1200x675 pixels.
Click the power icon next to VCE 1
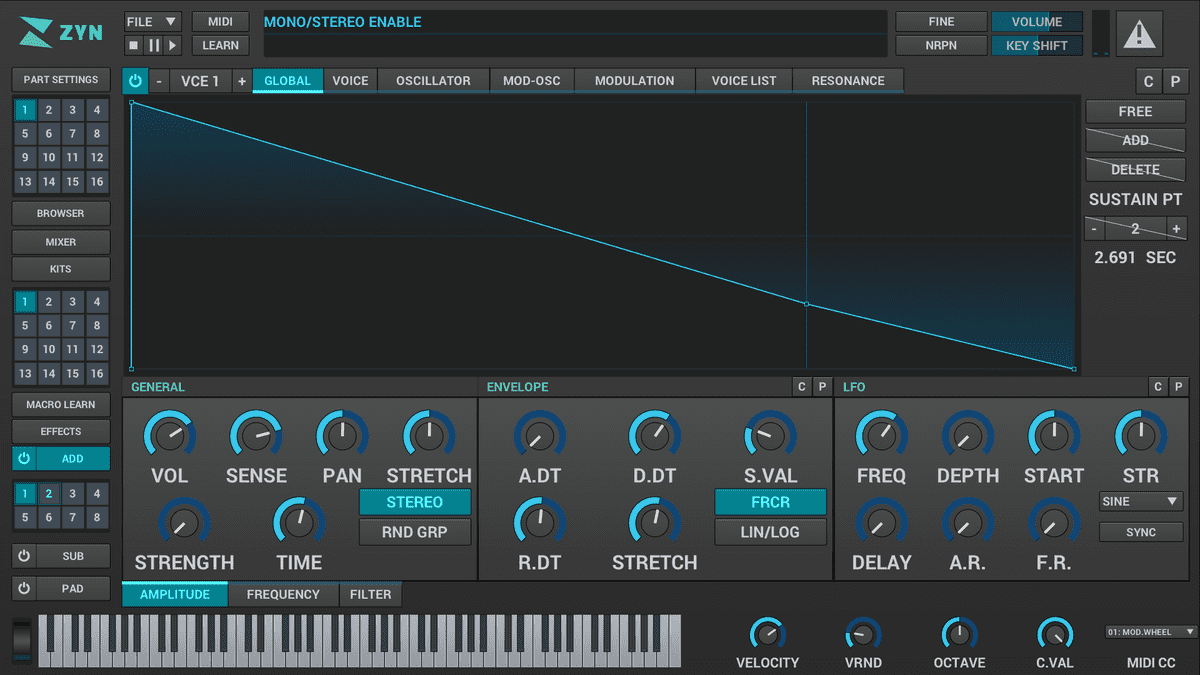tap(135, 80)
